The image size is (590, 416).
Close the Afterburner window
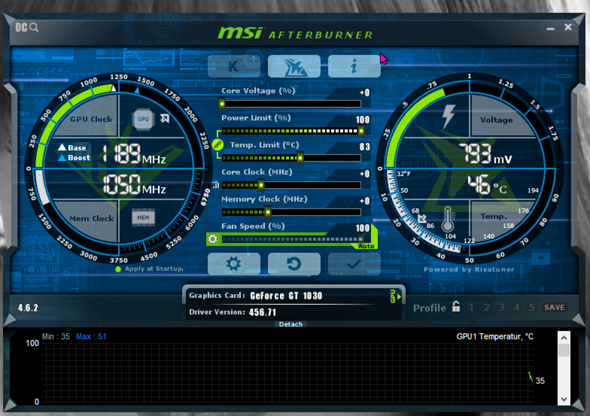click(568, 27)
